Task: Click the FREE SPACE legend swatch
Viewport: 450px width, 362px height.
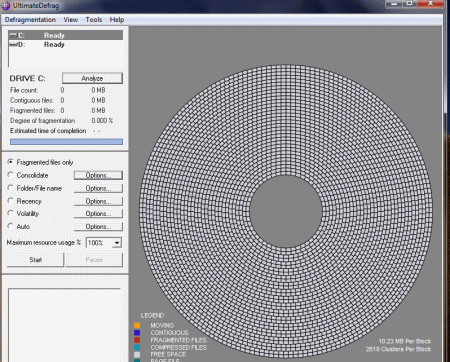Action: tap(137, 355)
